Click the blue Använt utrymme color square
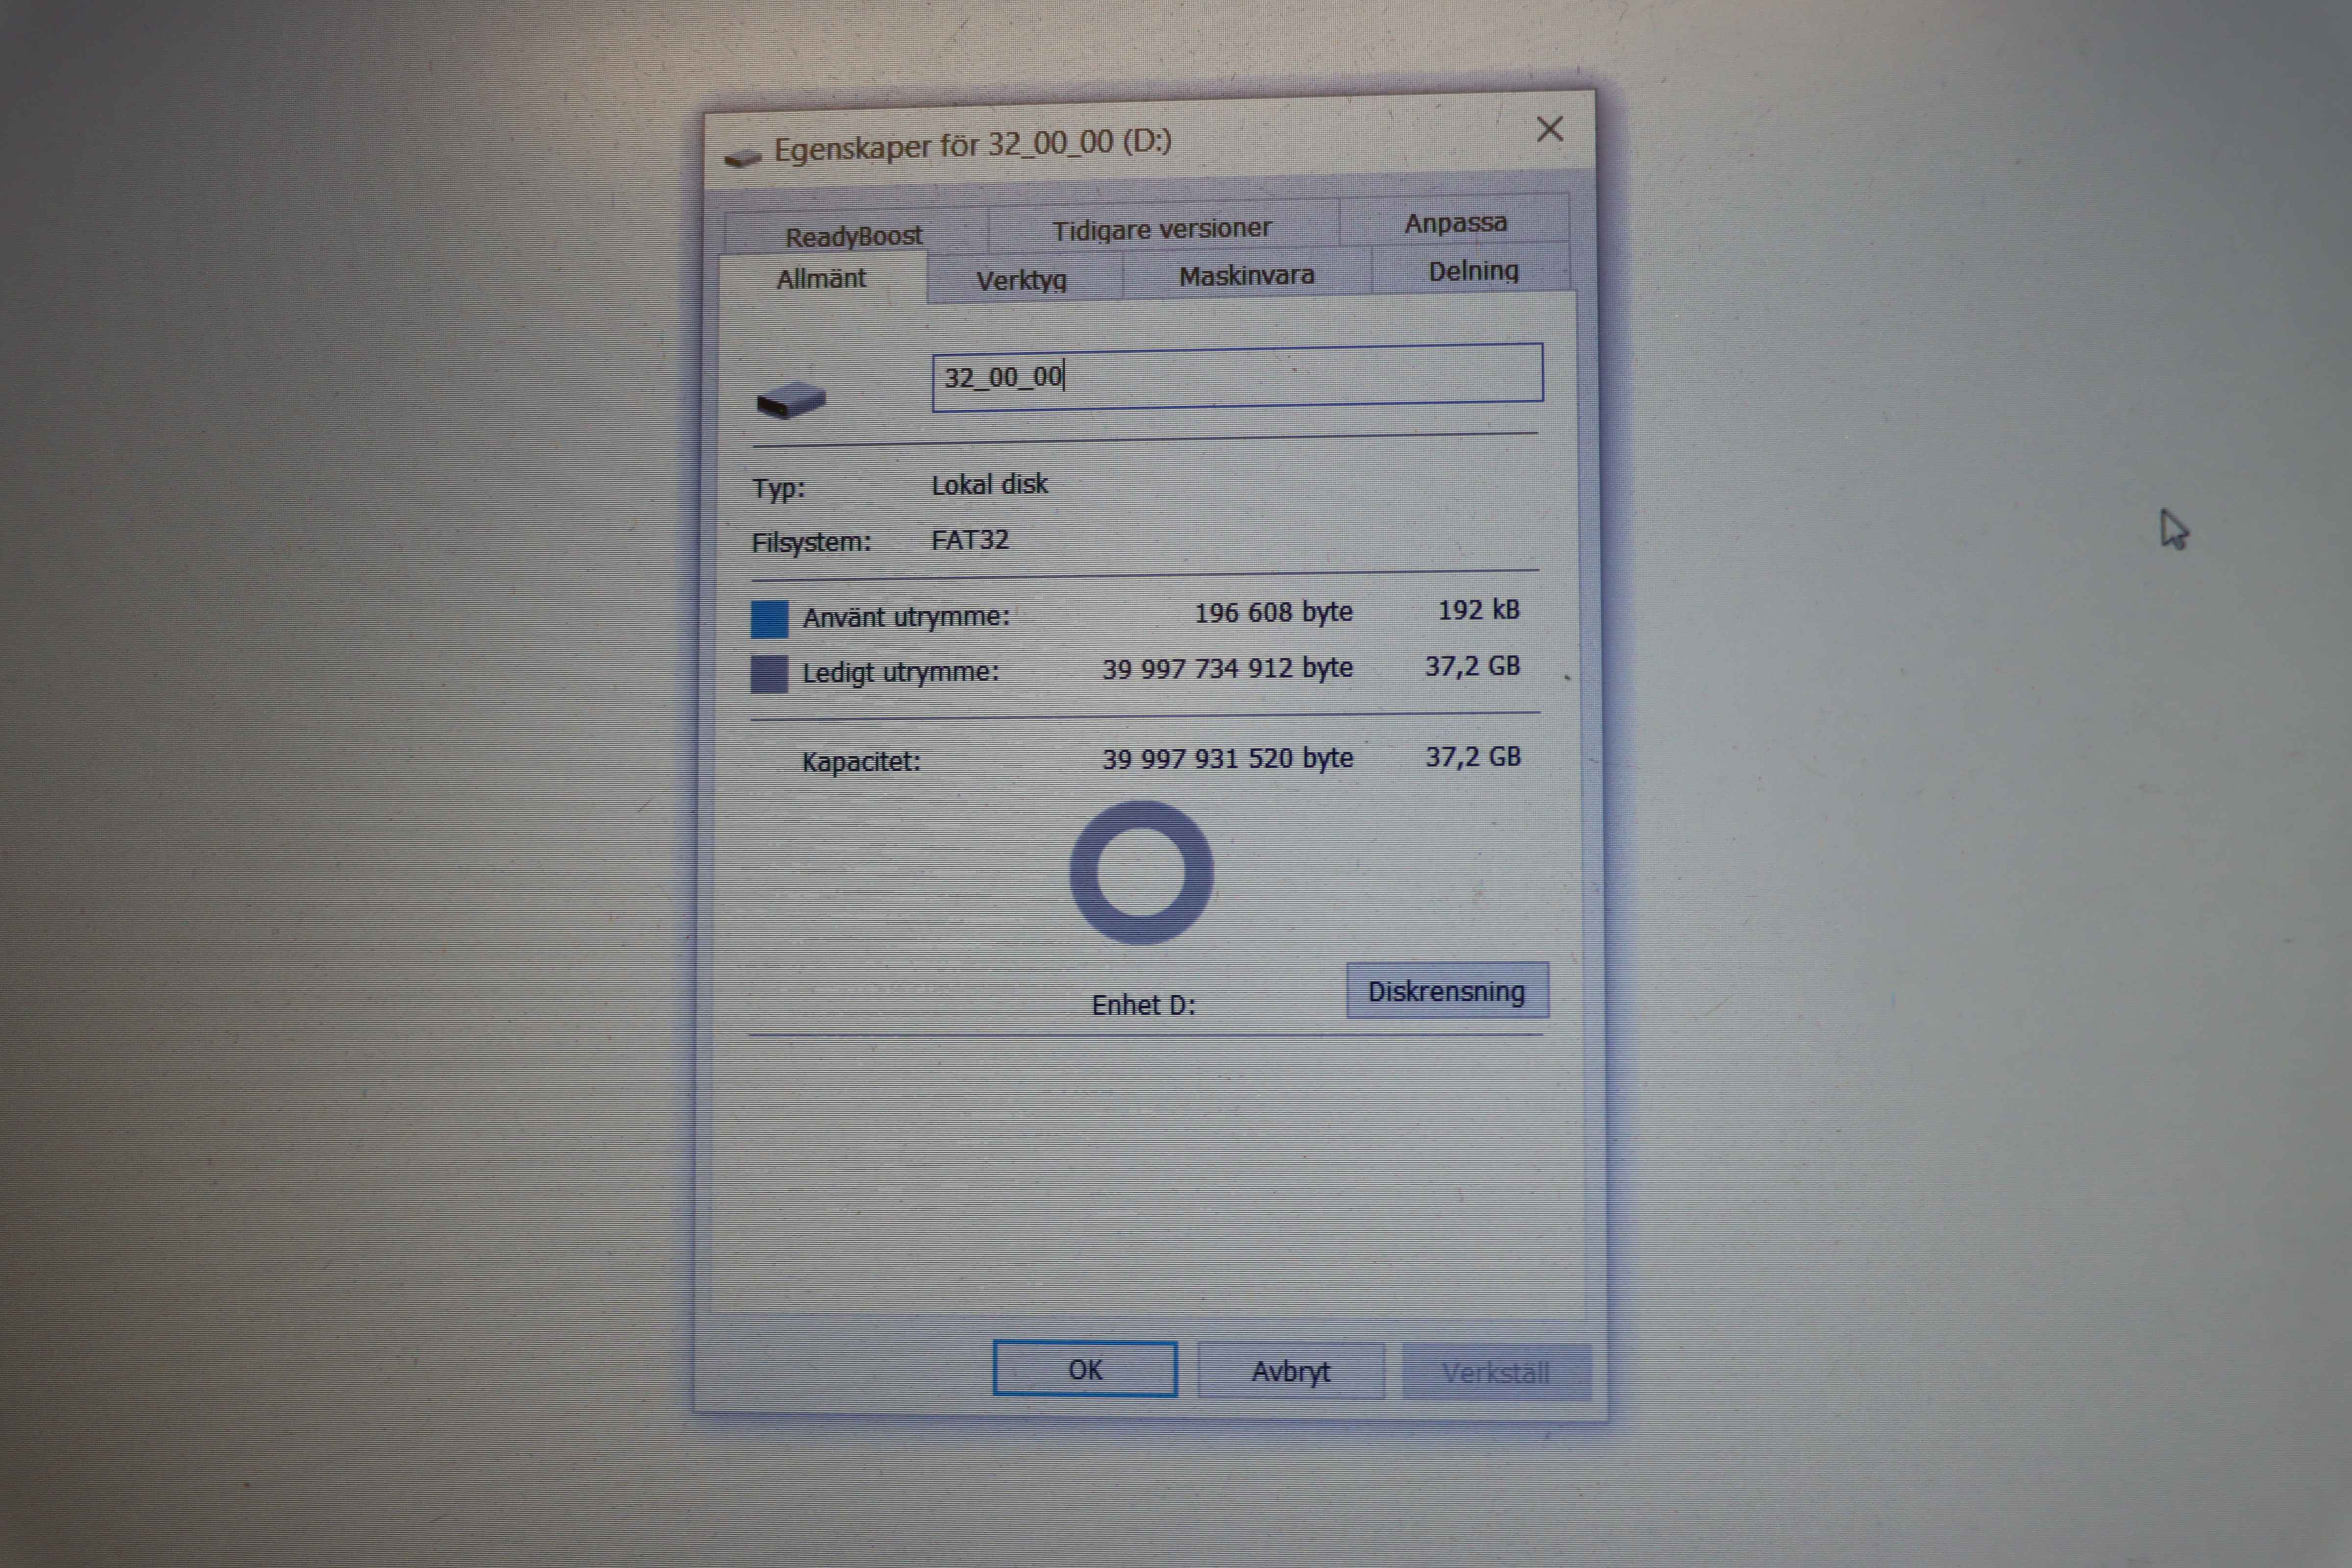Image resolution: width=2352 pixels, height=1568 pixels. coord(769,619)
